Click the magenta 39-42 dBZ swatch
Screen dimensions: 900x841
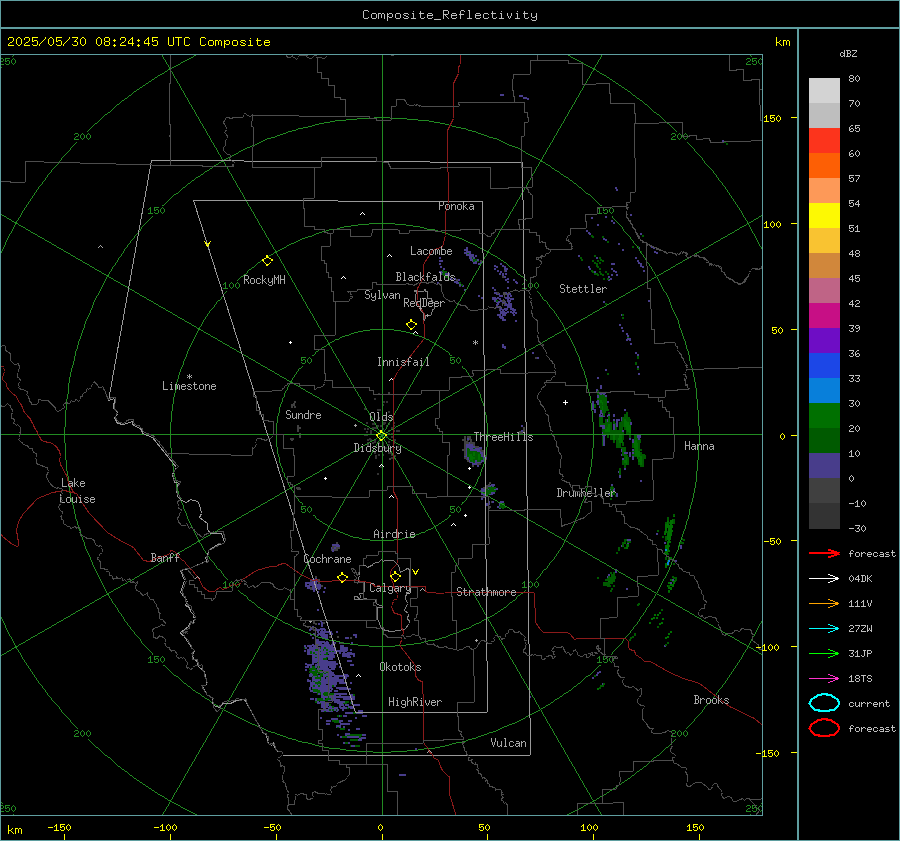[x=824, y=316]
